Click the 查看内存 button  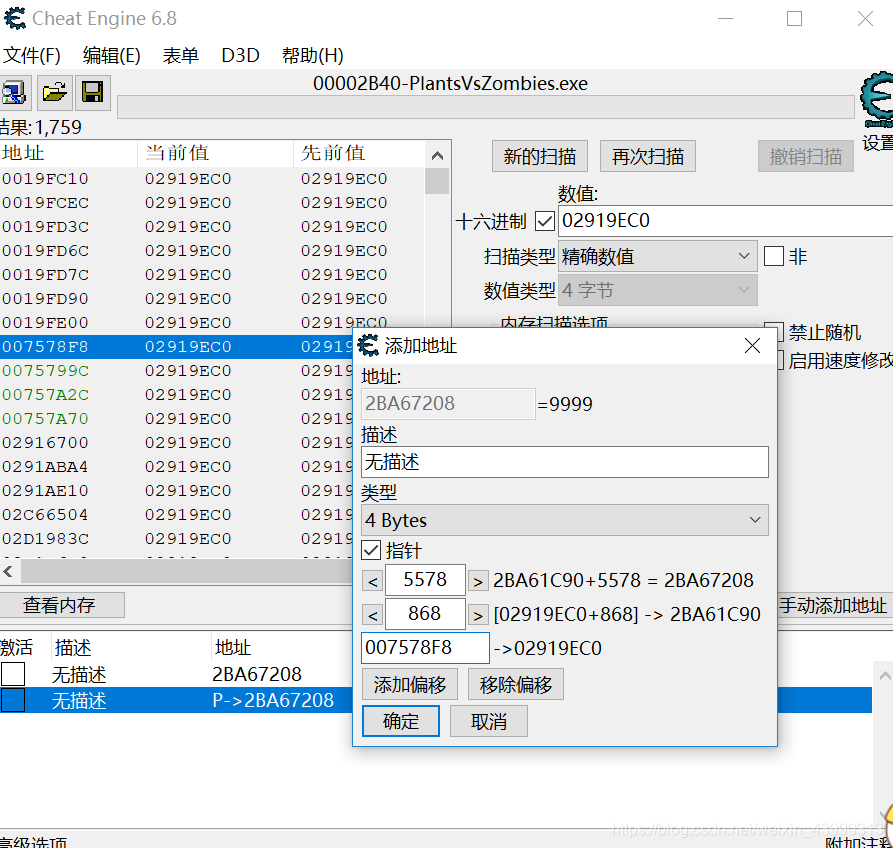coord(62,605)
